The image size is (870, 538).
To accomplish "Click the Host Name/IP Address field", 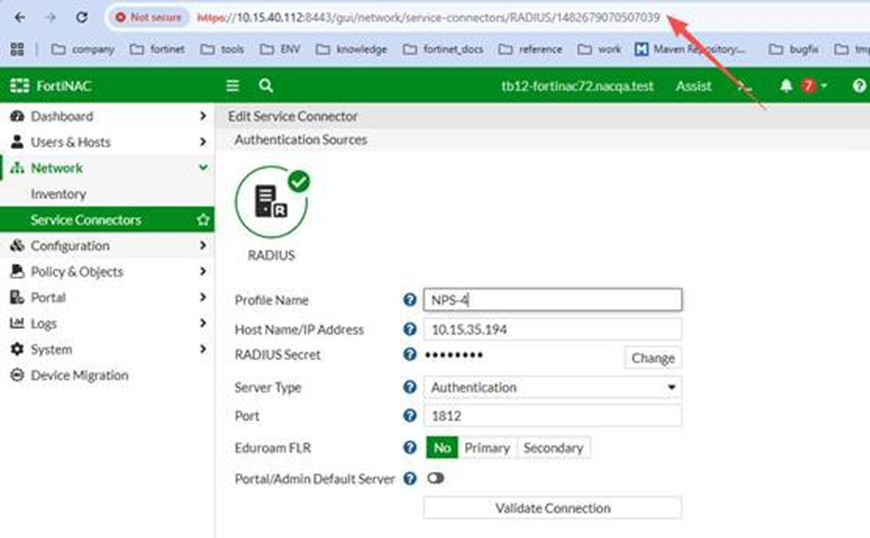I will [553, 329].
